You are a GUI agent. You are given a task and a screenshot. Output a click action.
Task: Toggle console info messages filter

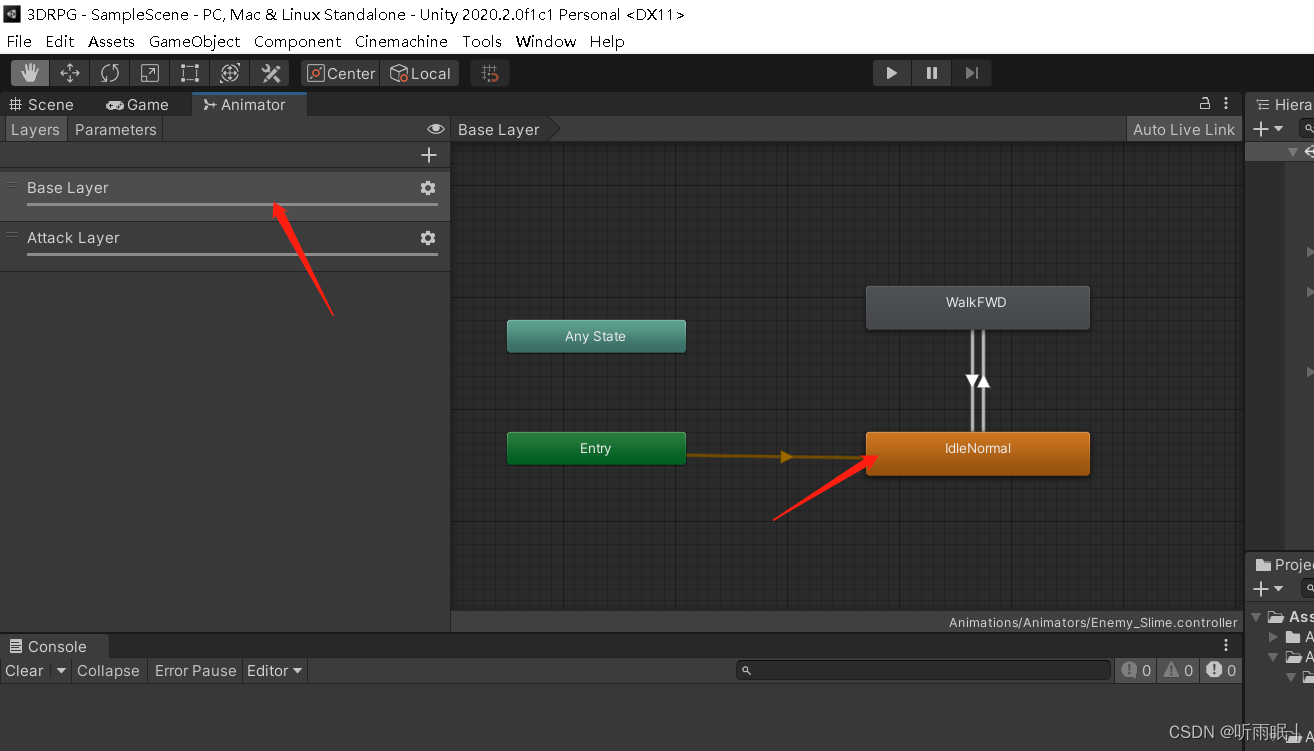coord(1136,671)
